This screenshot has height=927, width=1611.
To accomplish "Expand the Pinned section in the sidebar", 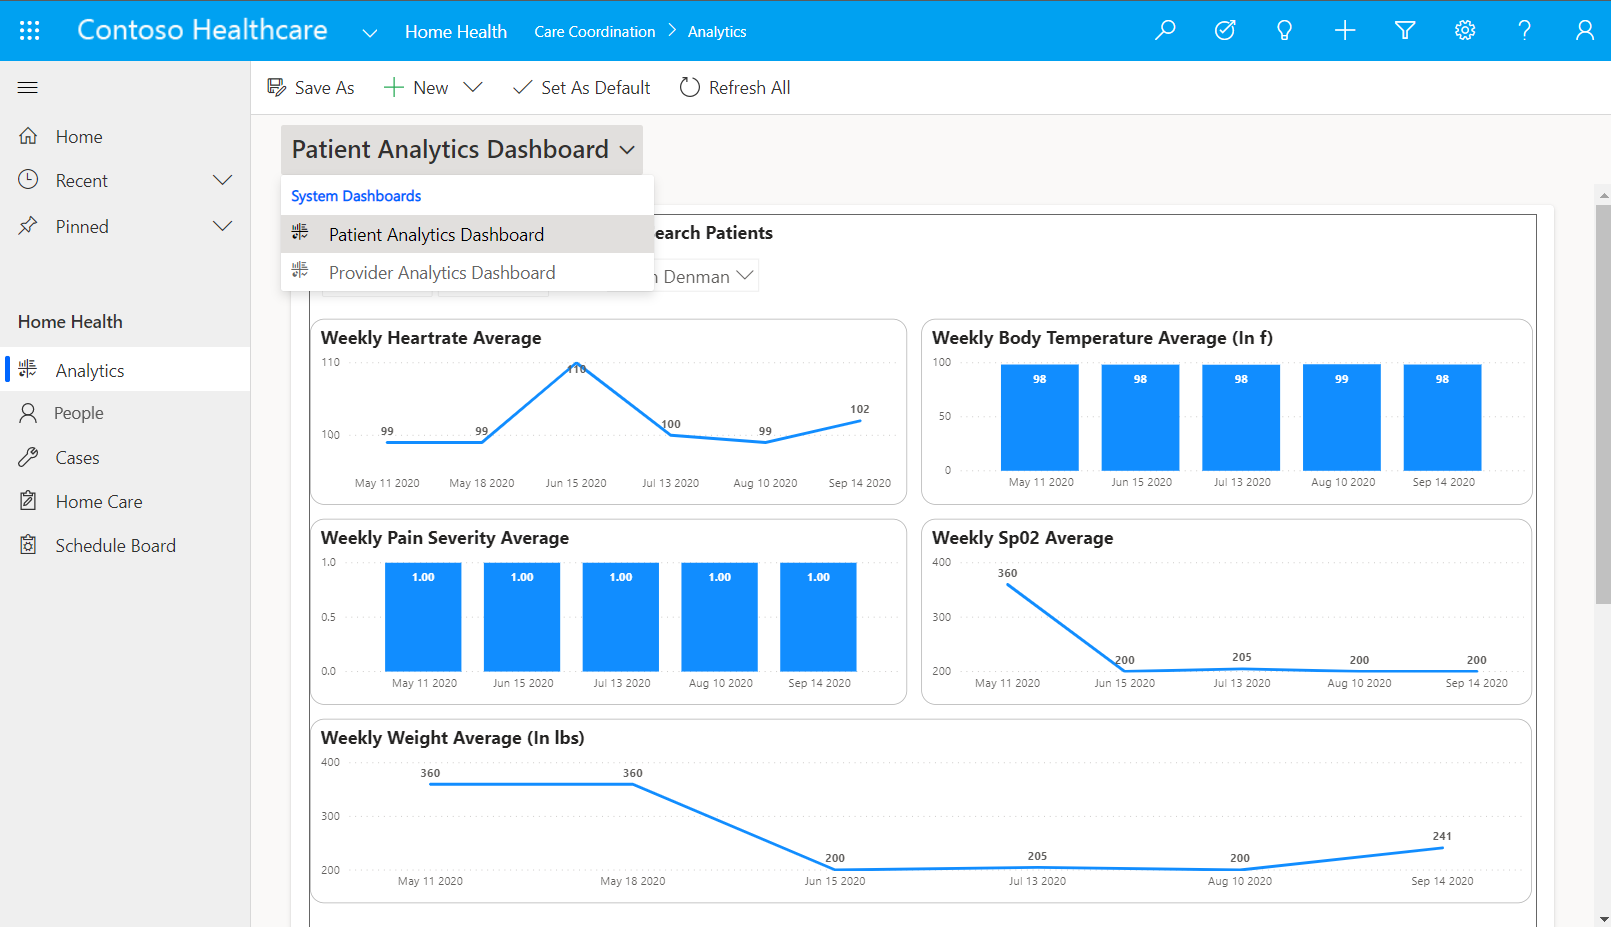I will tap(222, 226).
